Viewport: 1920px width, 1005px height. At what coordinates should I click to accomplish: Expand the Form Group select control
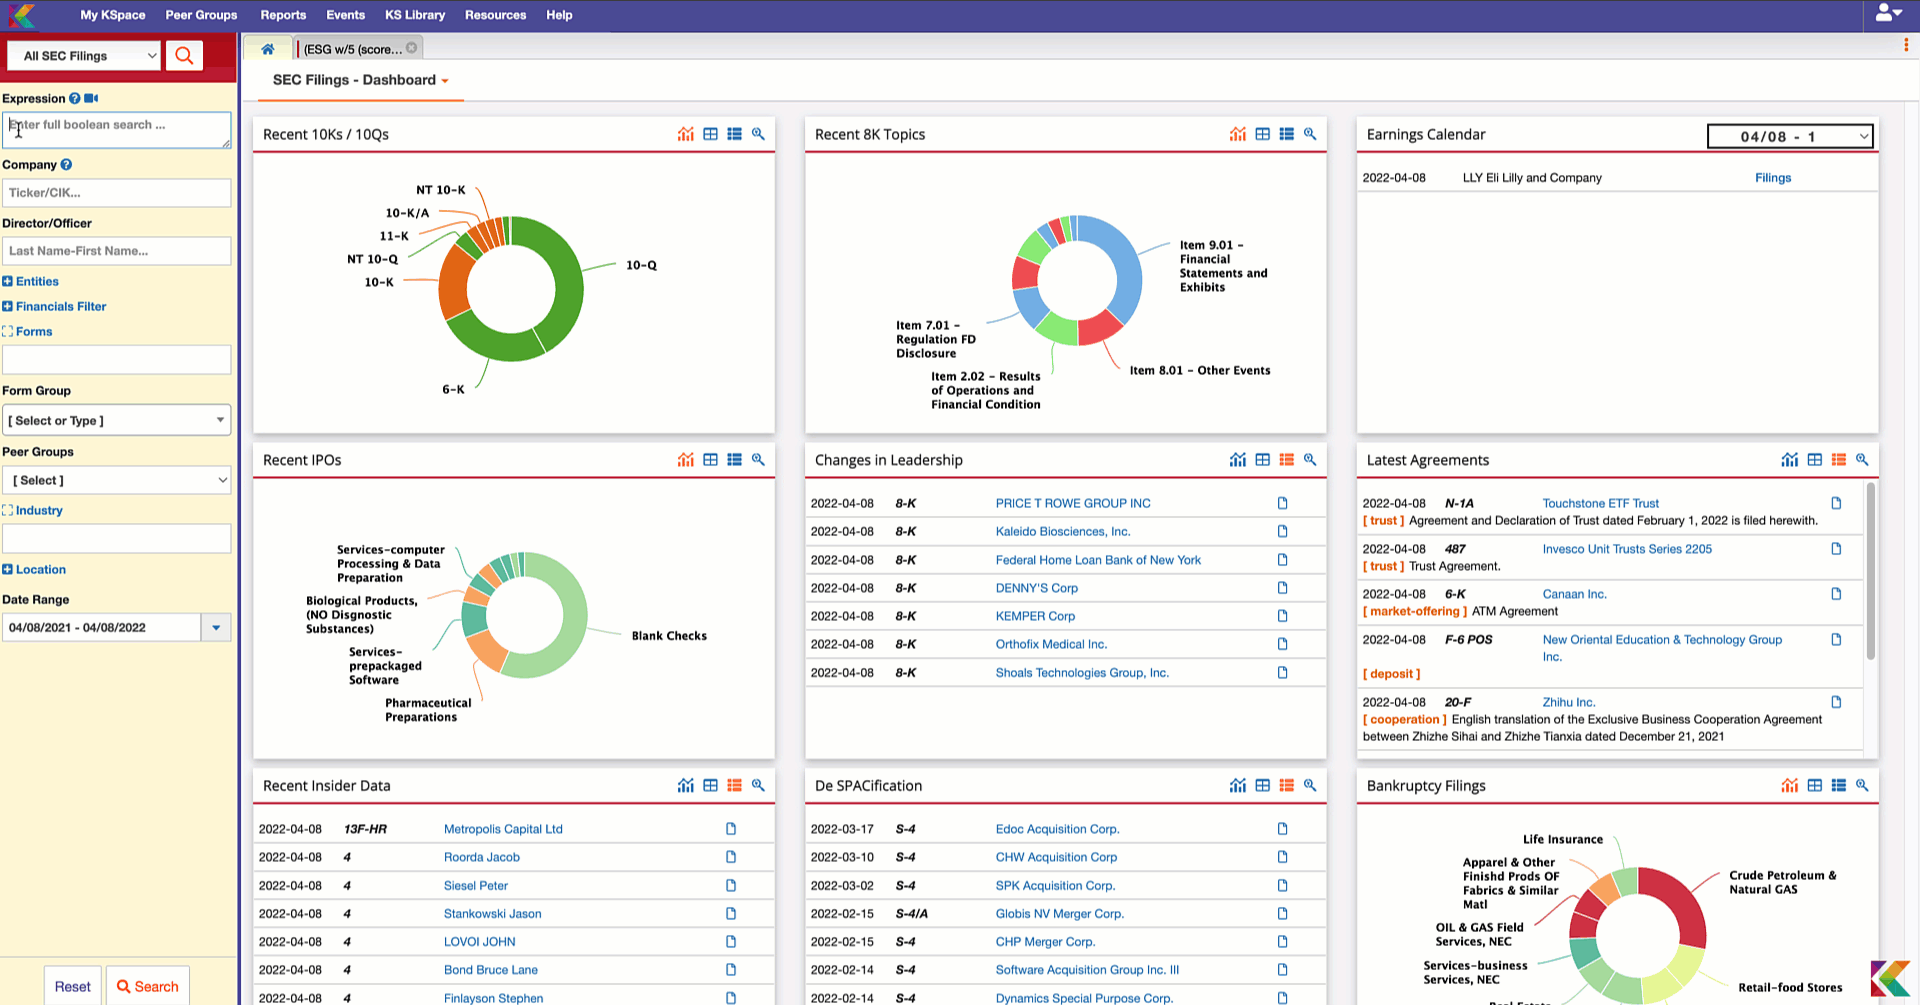[117, 420]
